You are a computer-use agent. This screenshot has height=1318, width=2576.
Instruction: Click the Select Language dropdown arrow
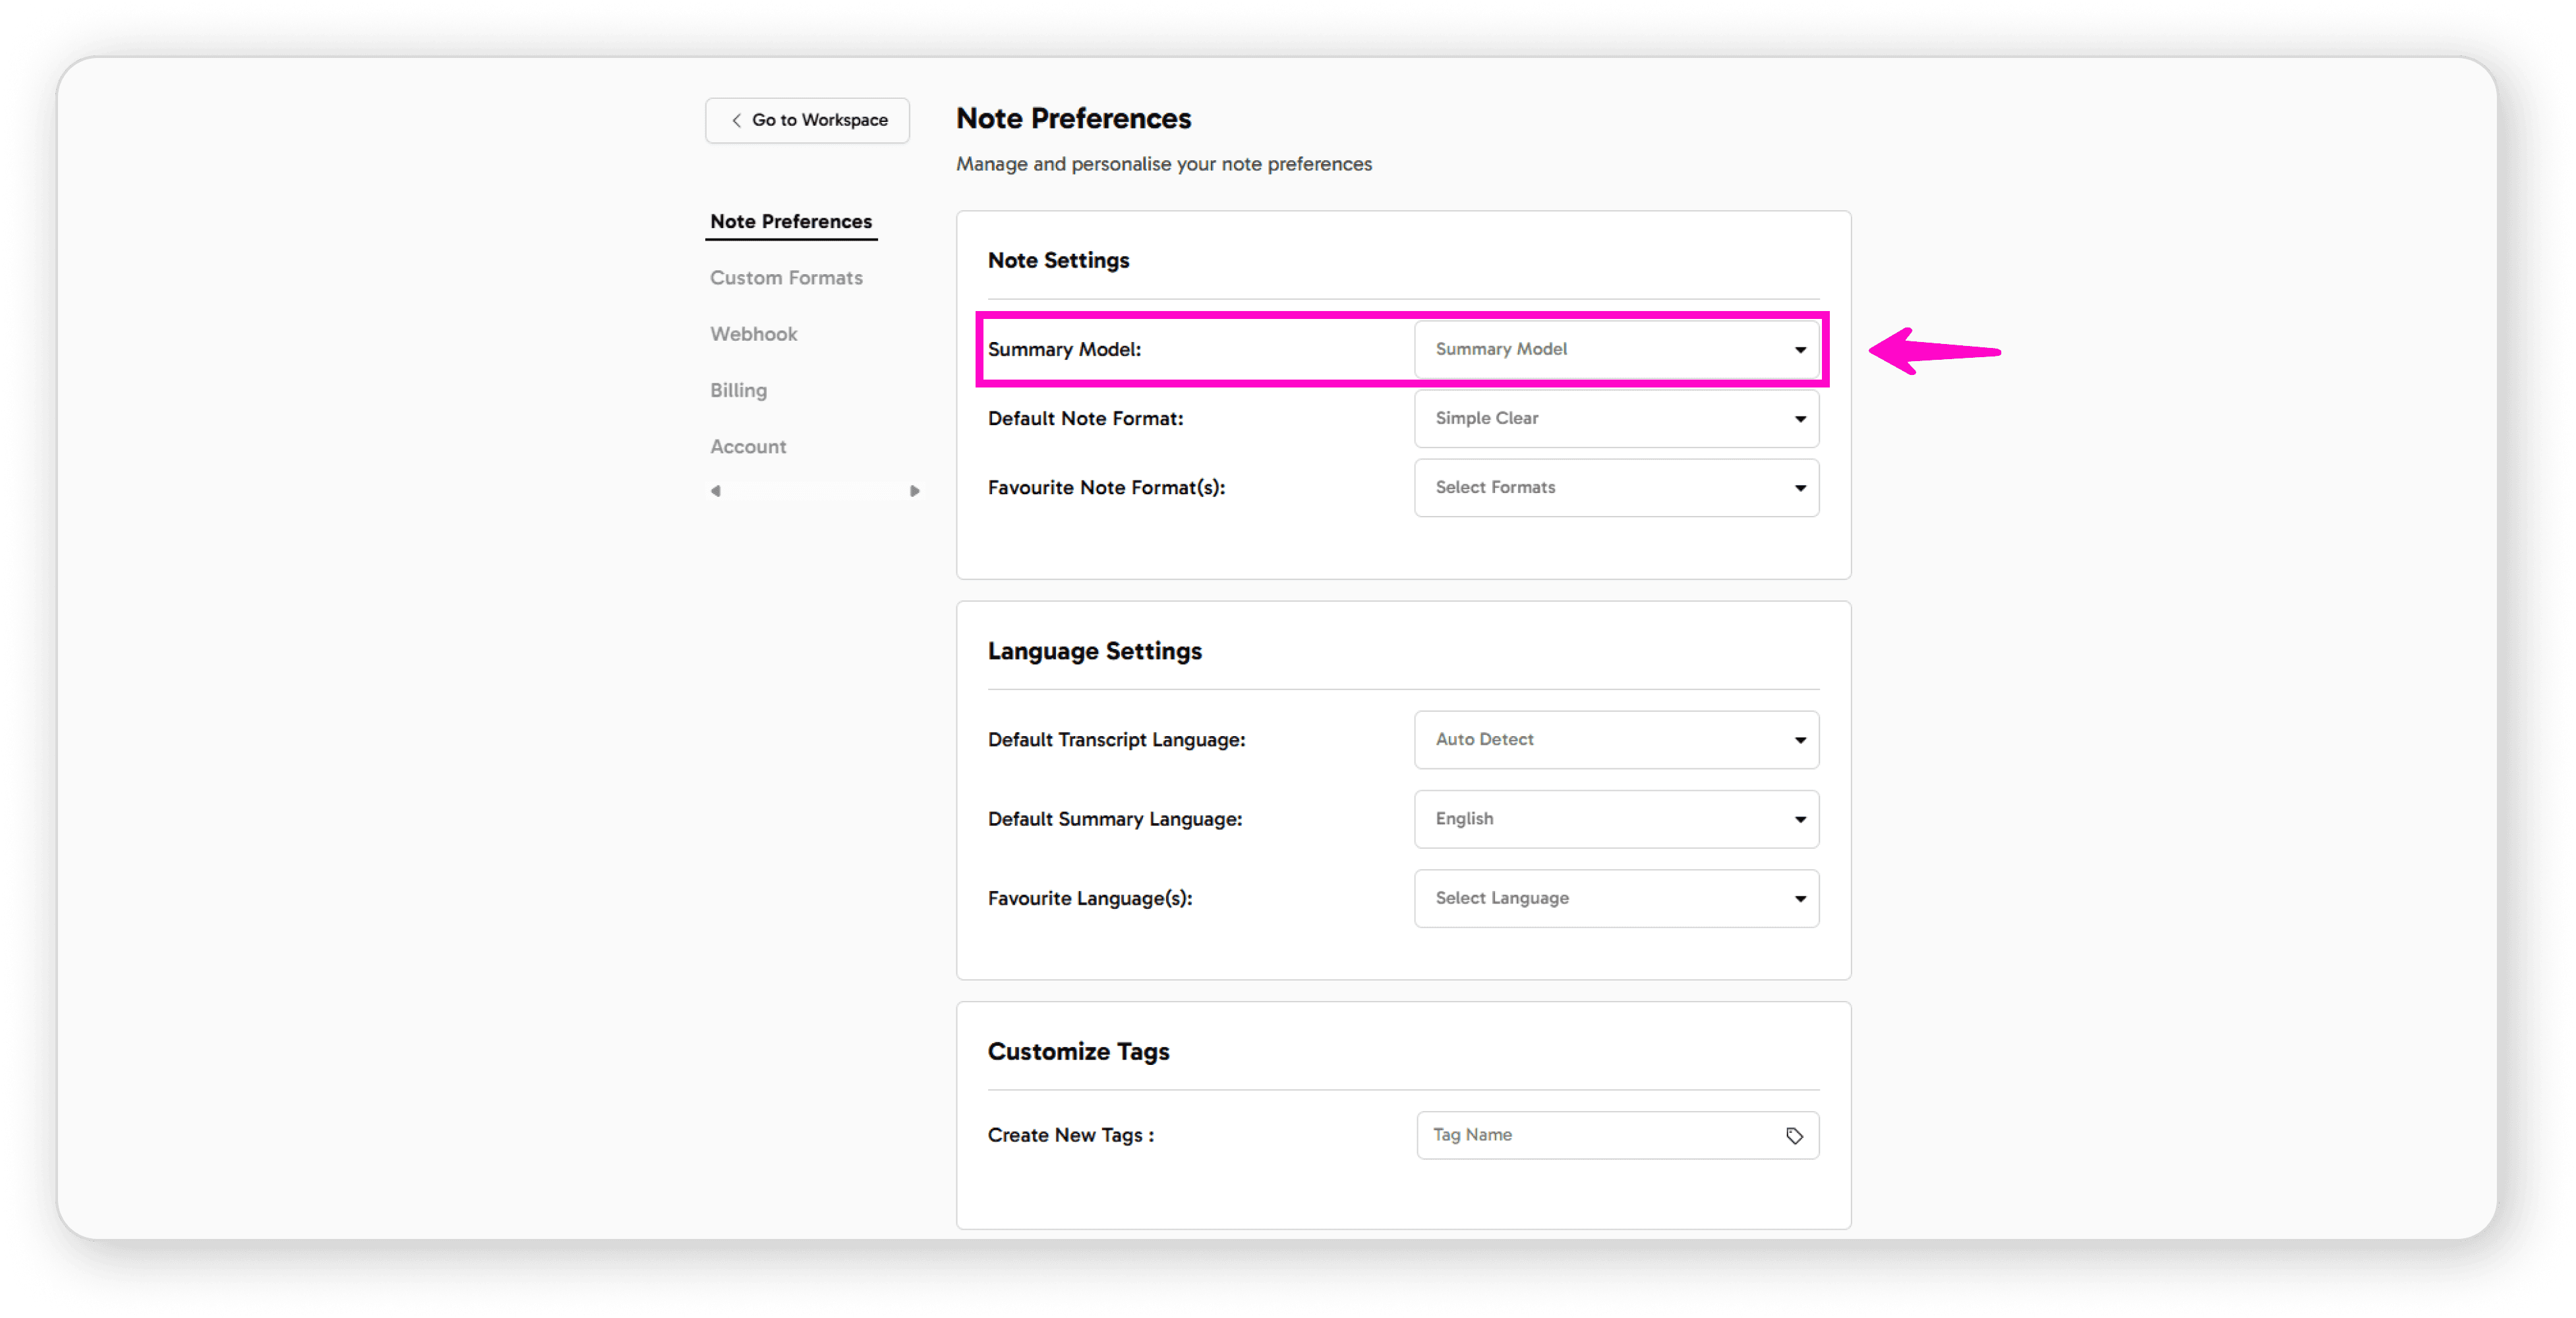(1800, 898)
